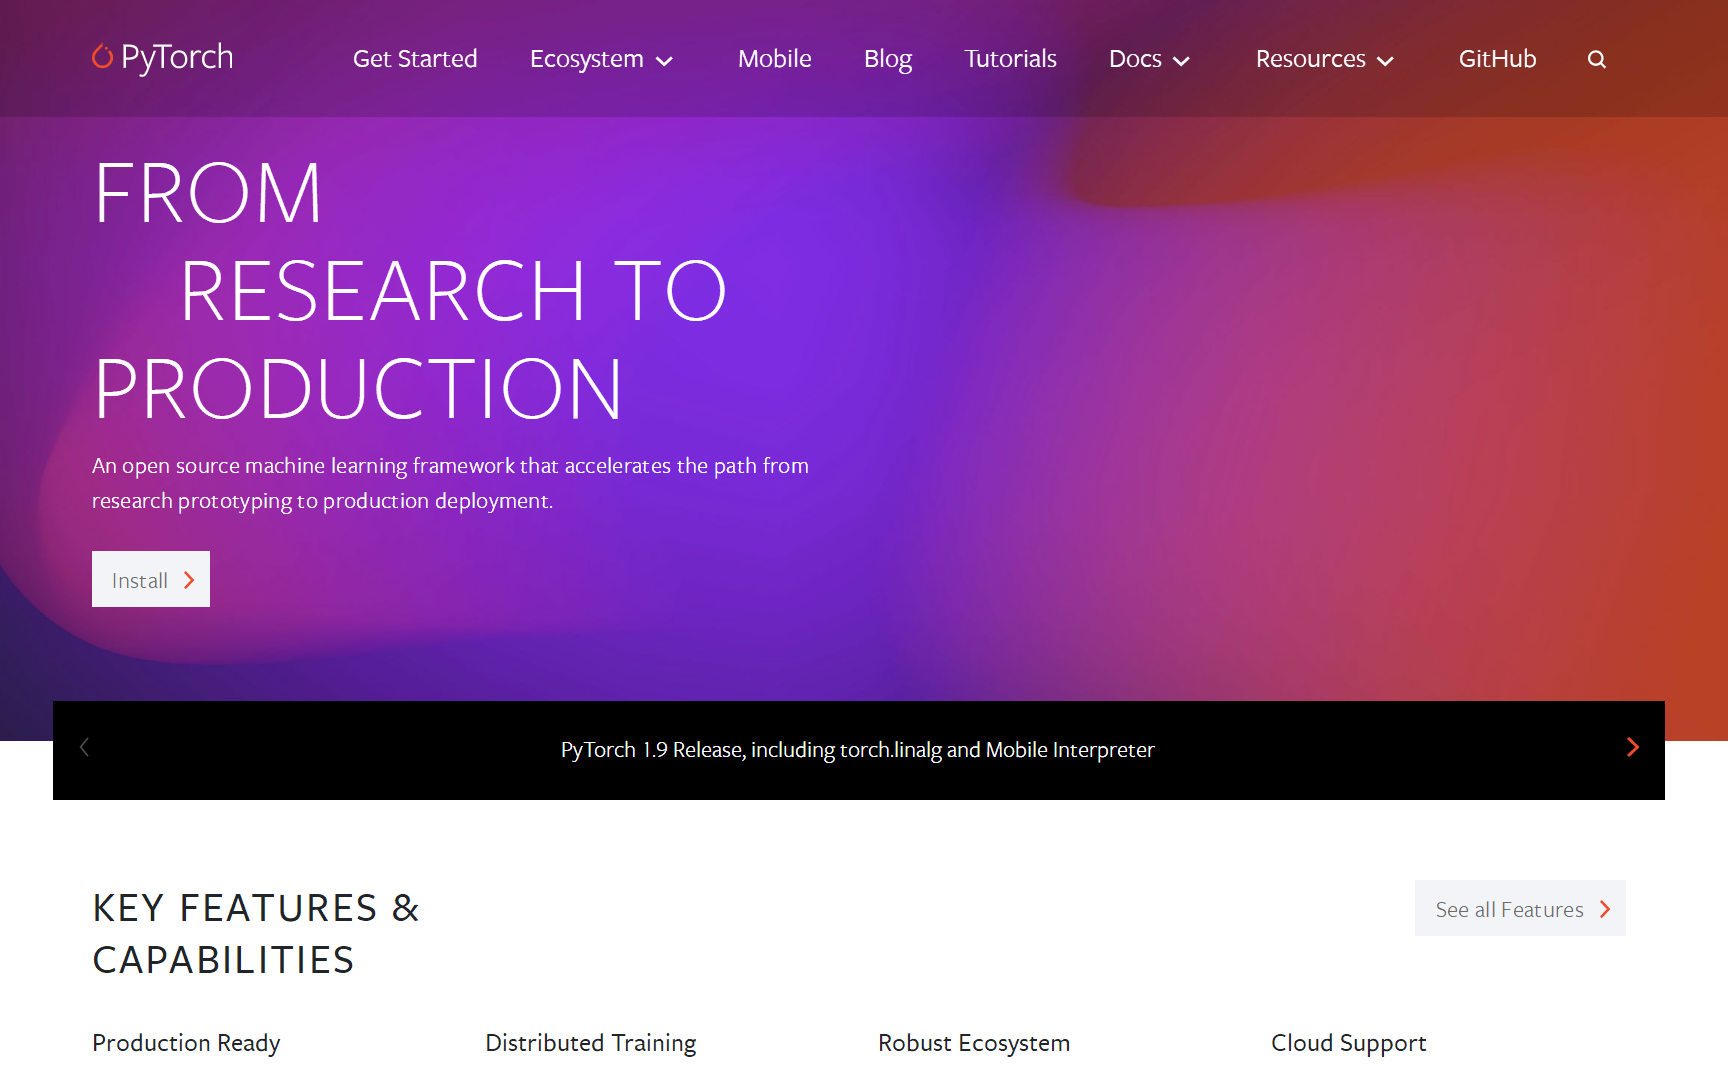1728x1080 pixels.
Task: Open the Get Started page
Action: tap(415, 59)
